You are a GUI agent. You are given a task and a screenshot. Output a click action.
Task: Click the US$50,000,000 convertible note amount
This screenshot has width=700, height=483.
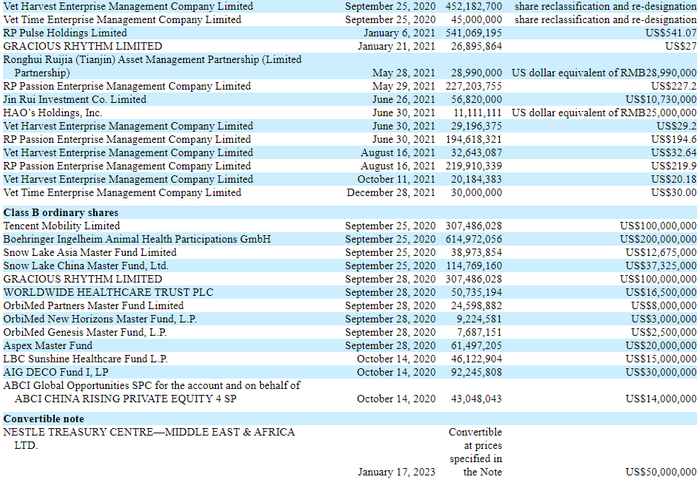click(661, 472)
